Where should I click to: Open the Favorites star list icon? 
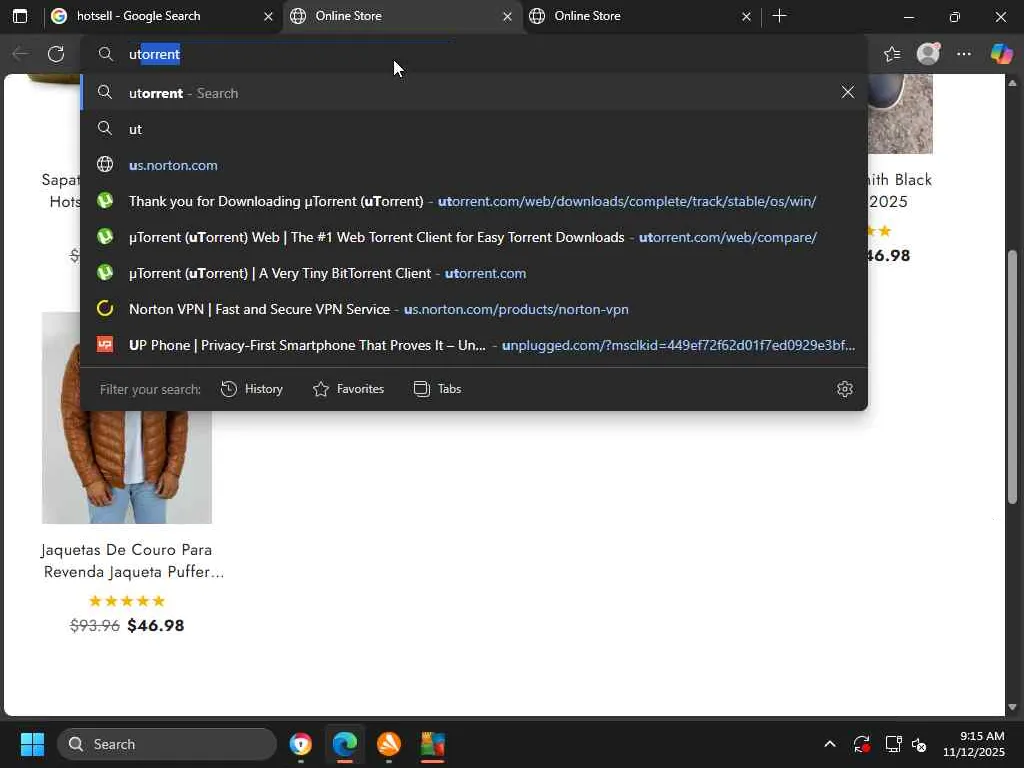[x=892, y=54]
